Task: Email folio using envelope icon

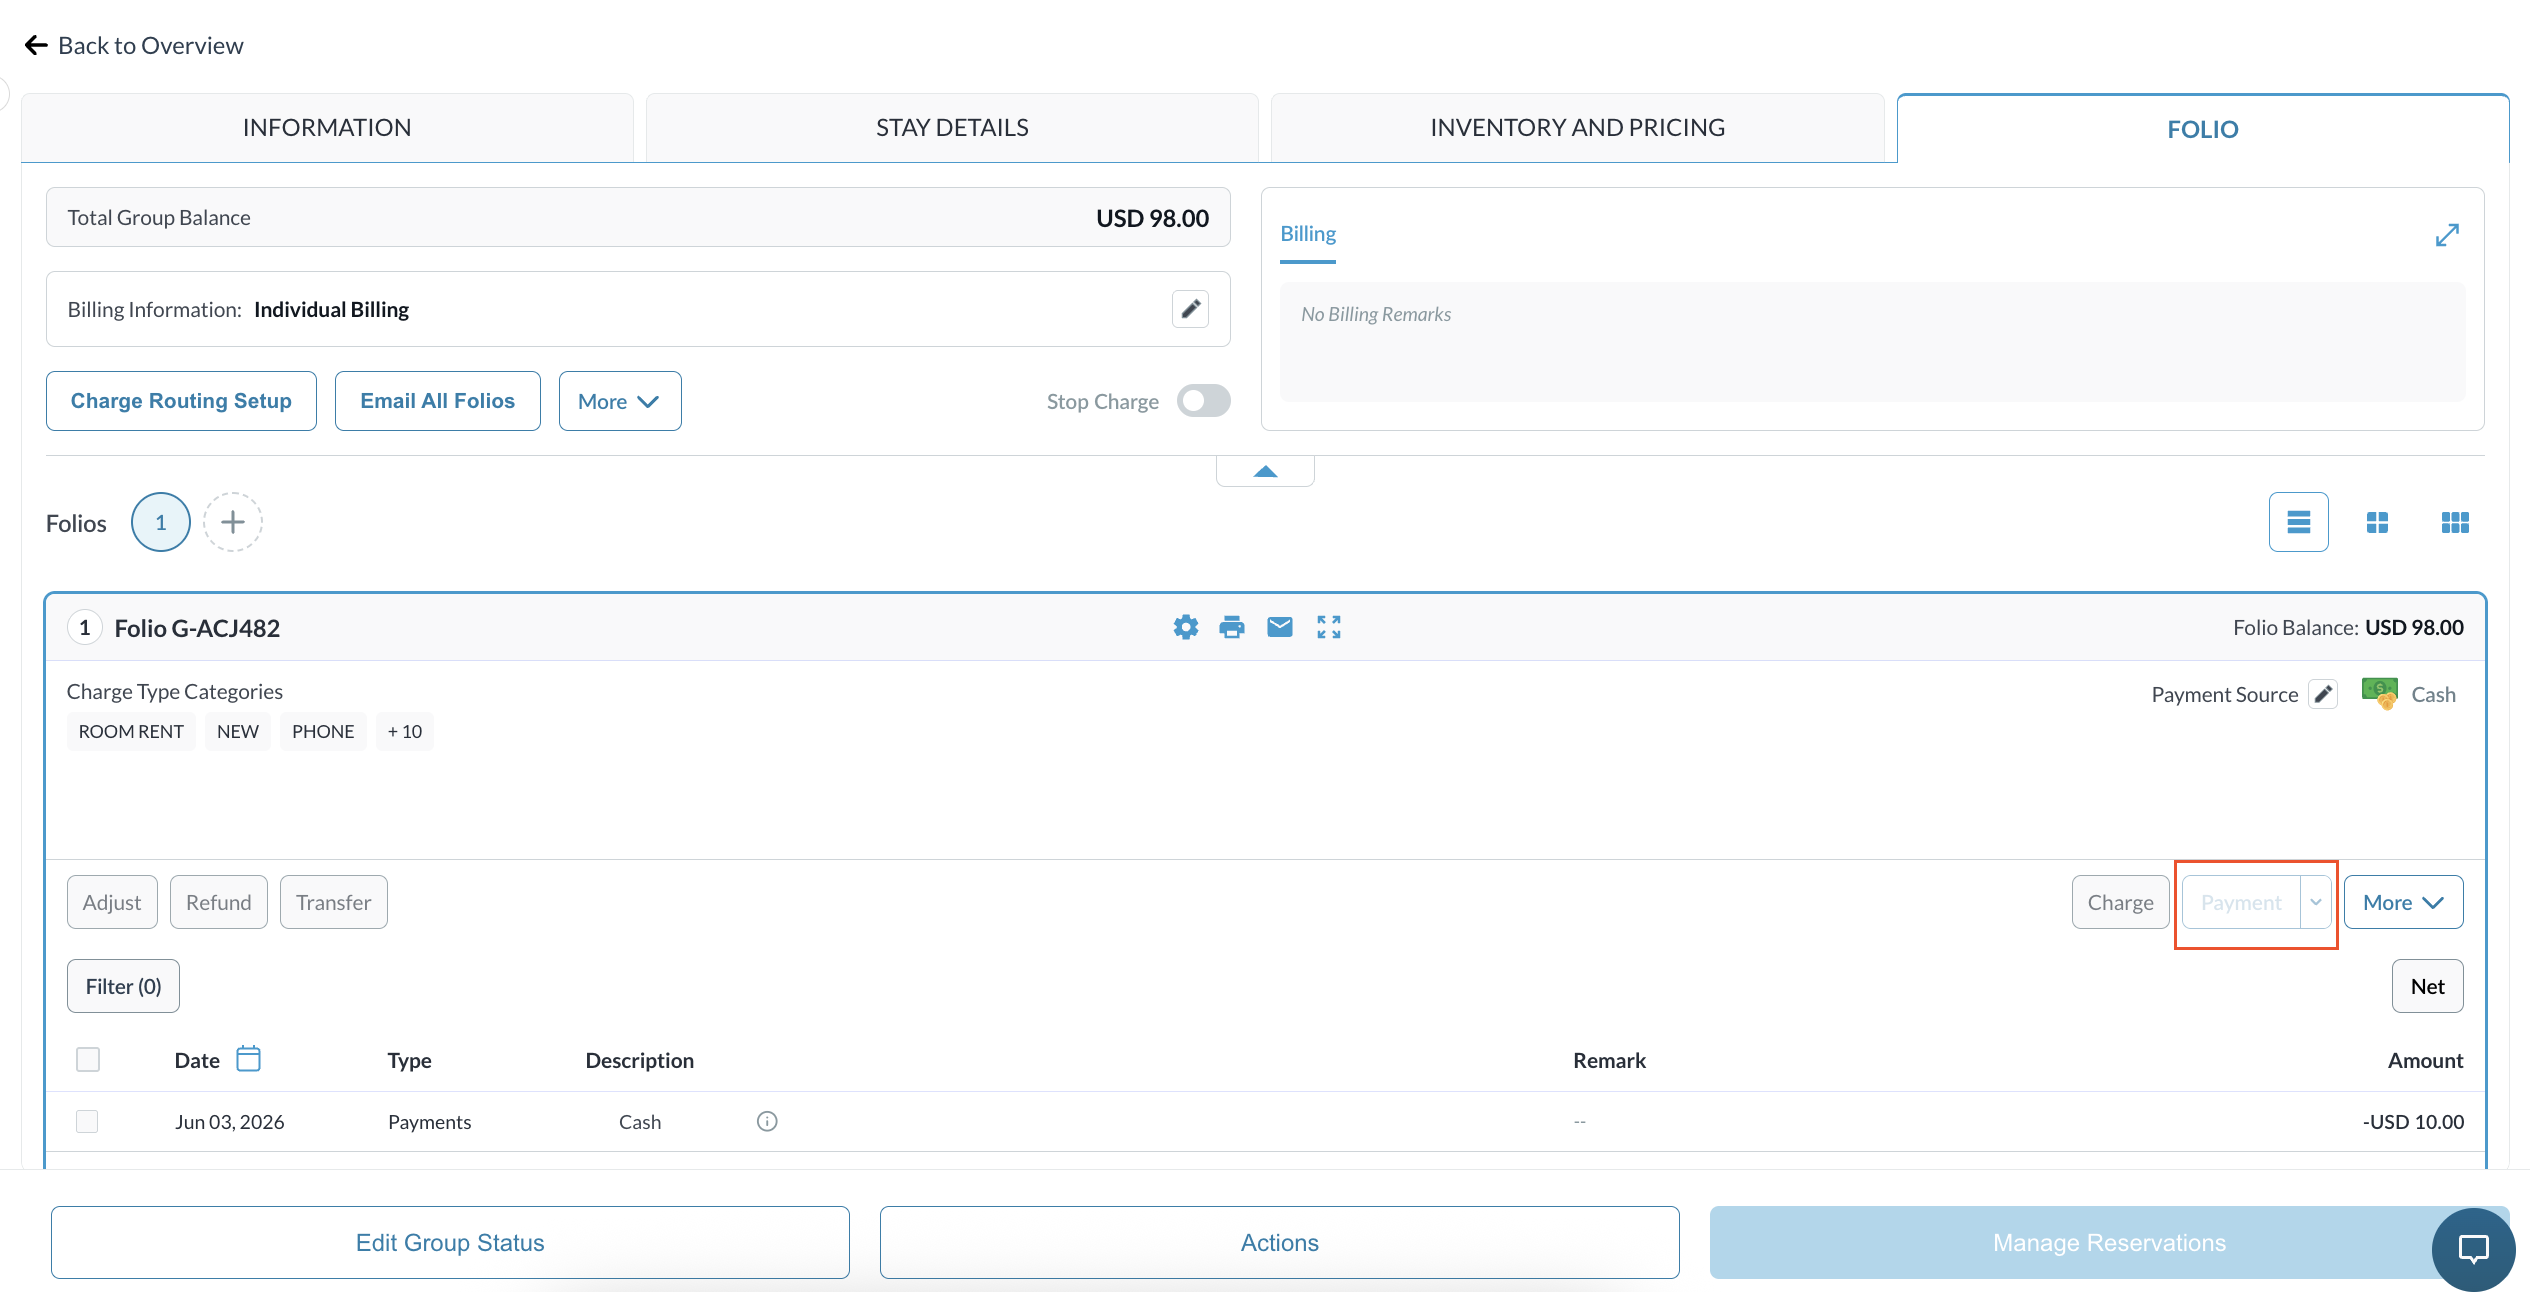Action: 1280,627
